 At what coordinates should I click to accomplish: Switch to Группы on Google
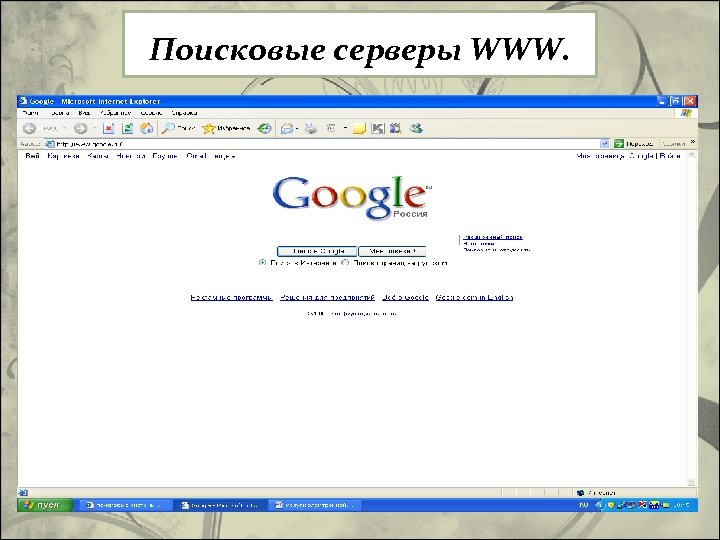pos(165,156)
